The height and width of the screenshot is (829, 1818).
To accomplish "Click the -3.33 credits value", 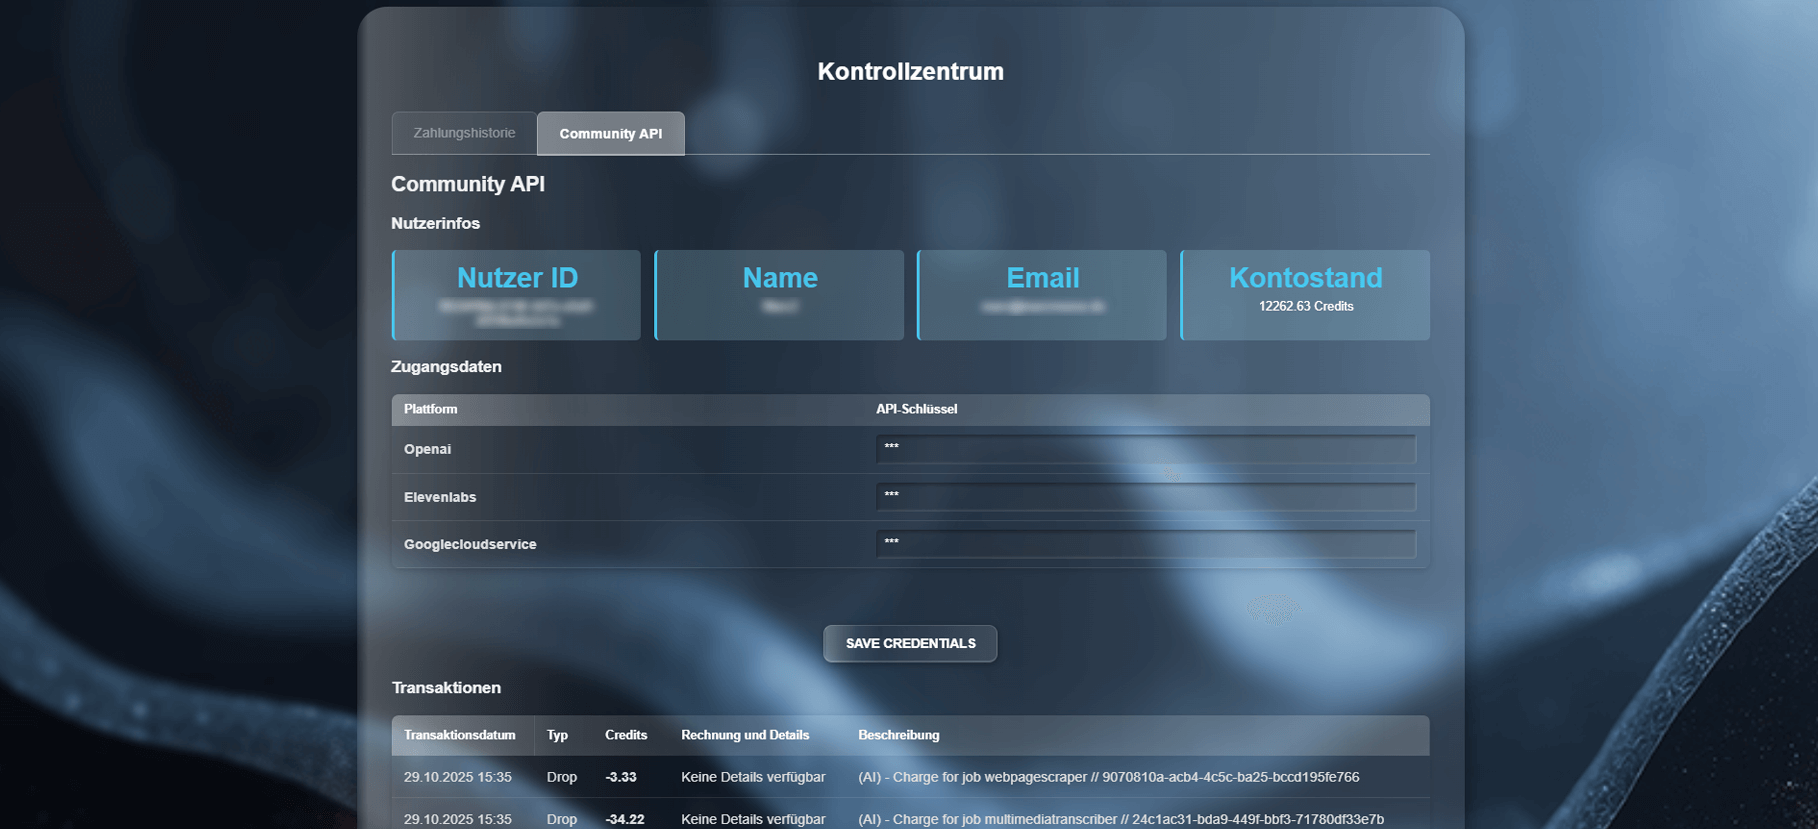I will click(x=621, y=777).
